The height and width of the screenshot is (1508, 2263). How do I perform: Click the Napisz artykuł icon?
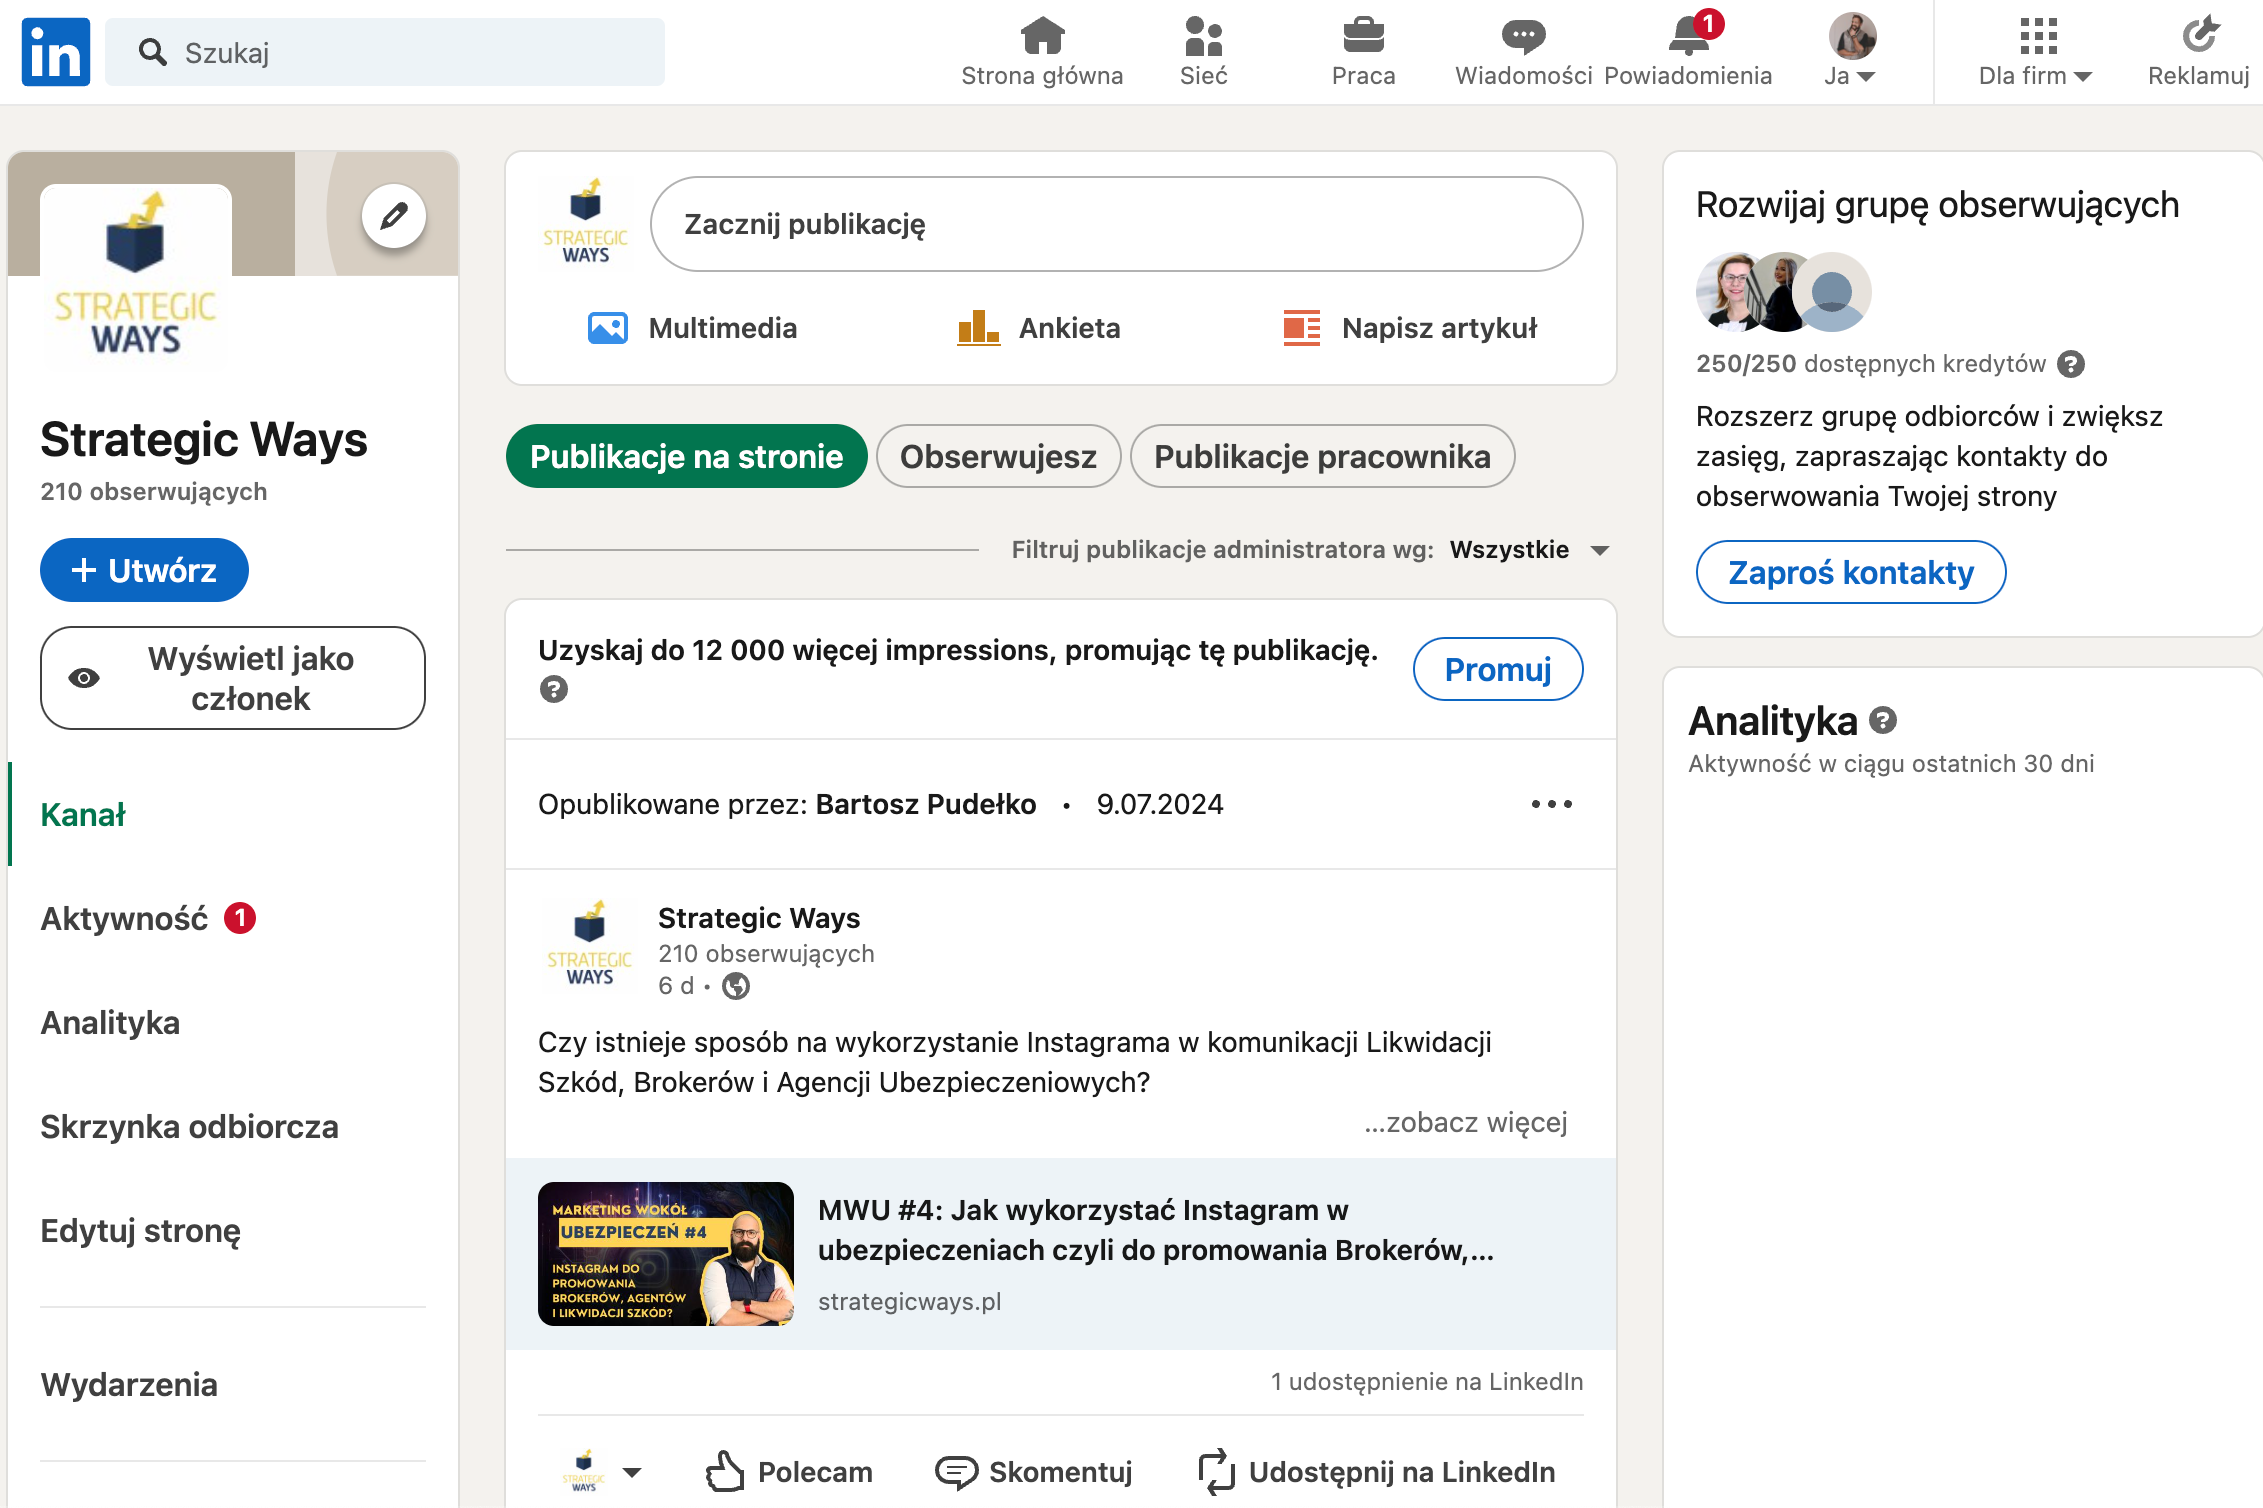pyautogui.click(x=1302, y=328)
